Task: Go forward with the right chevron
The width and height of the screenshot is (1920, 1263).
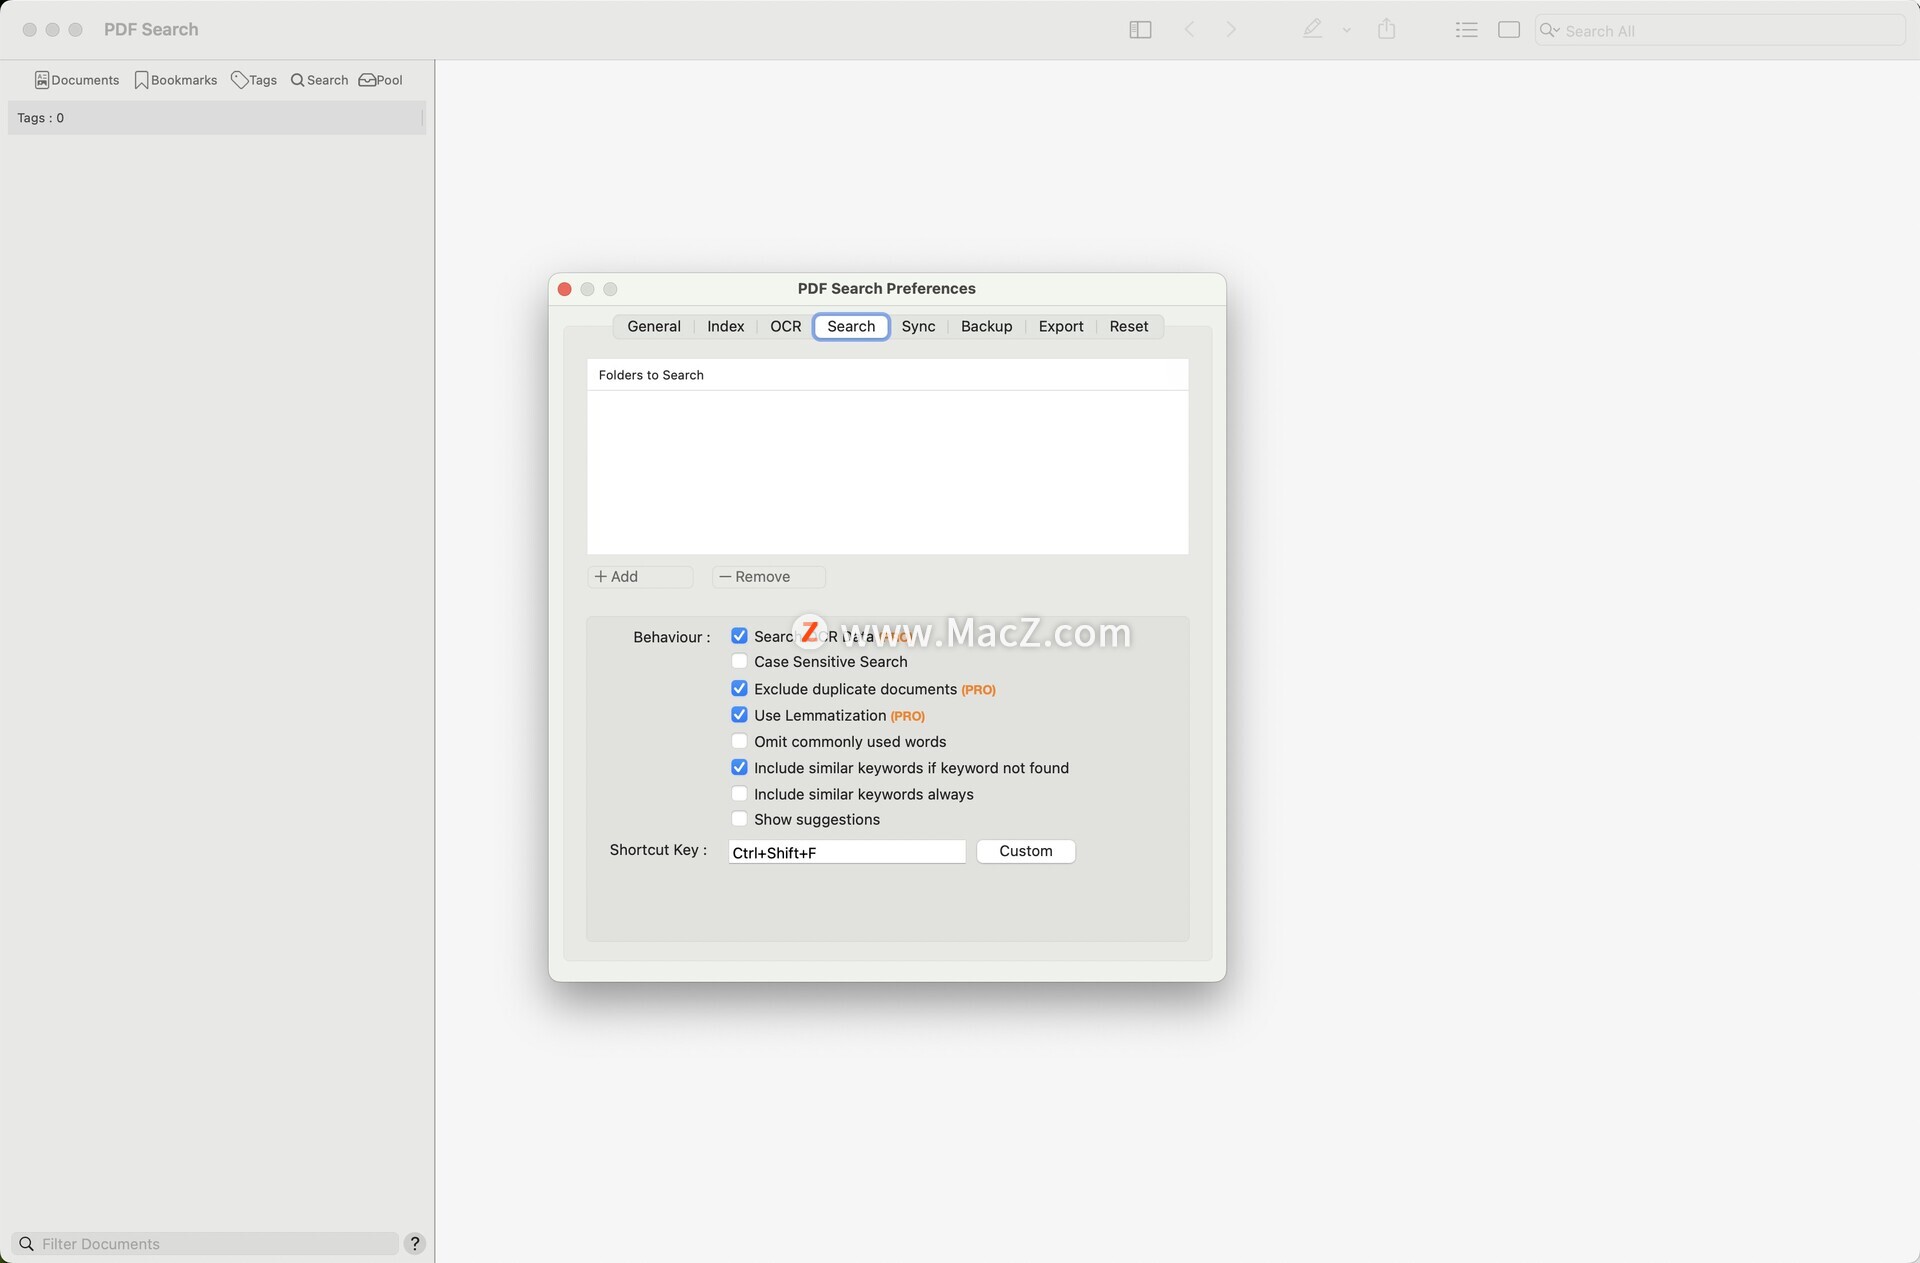Action: tap(1231, 30)
